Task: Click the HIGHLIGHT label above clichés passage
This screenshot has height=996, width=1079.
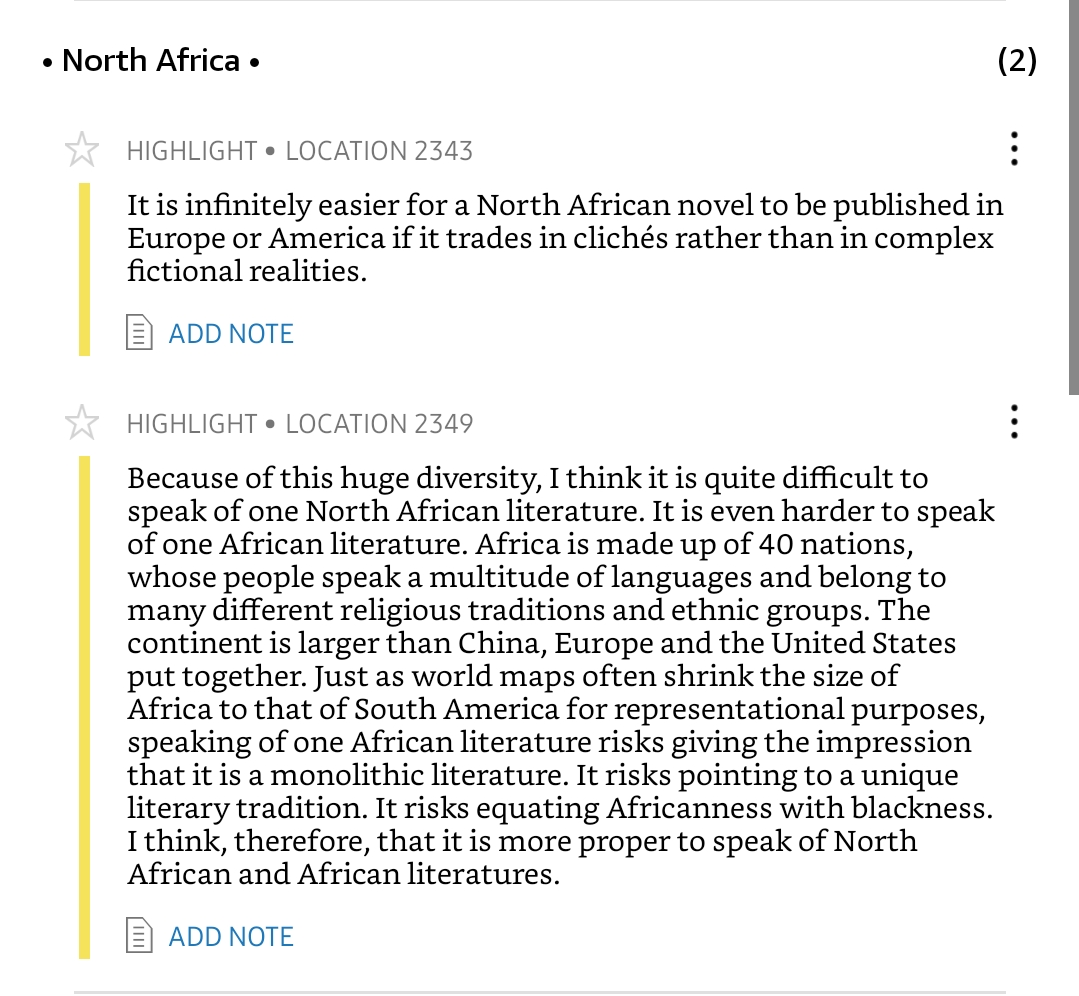Action: click(192, 151)
